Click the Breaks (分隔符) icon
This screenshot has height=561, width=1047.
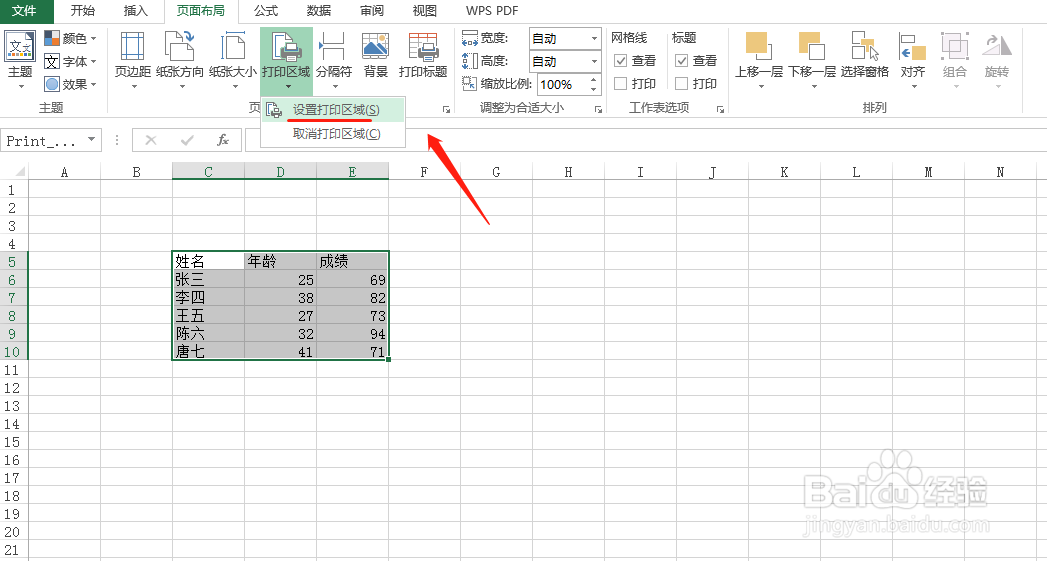333,47
